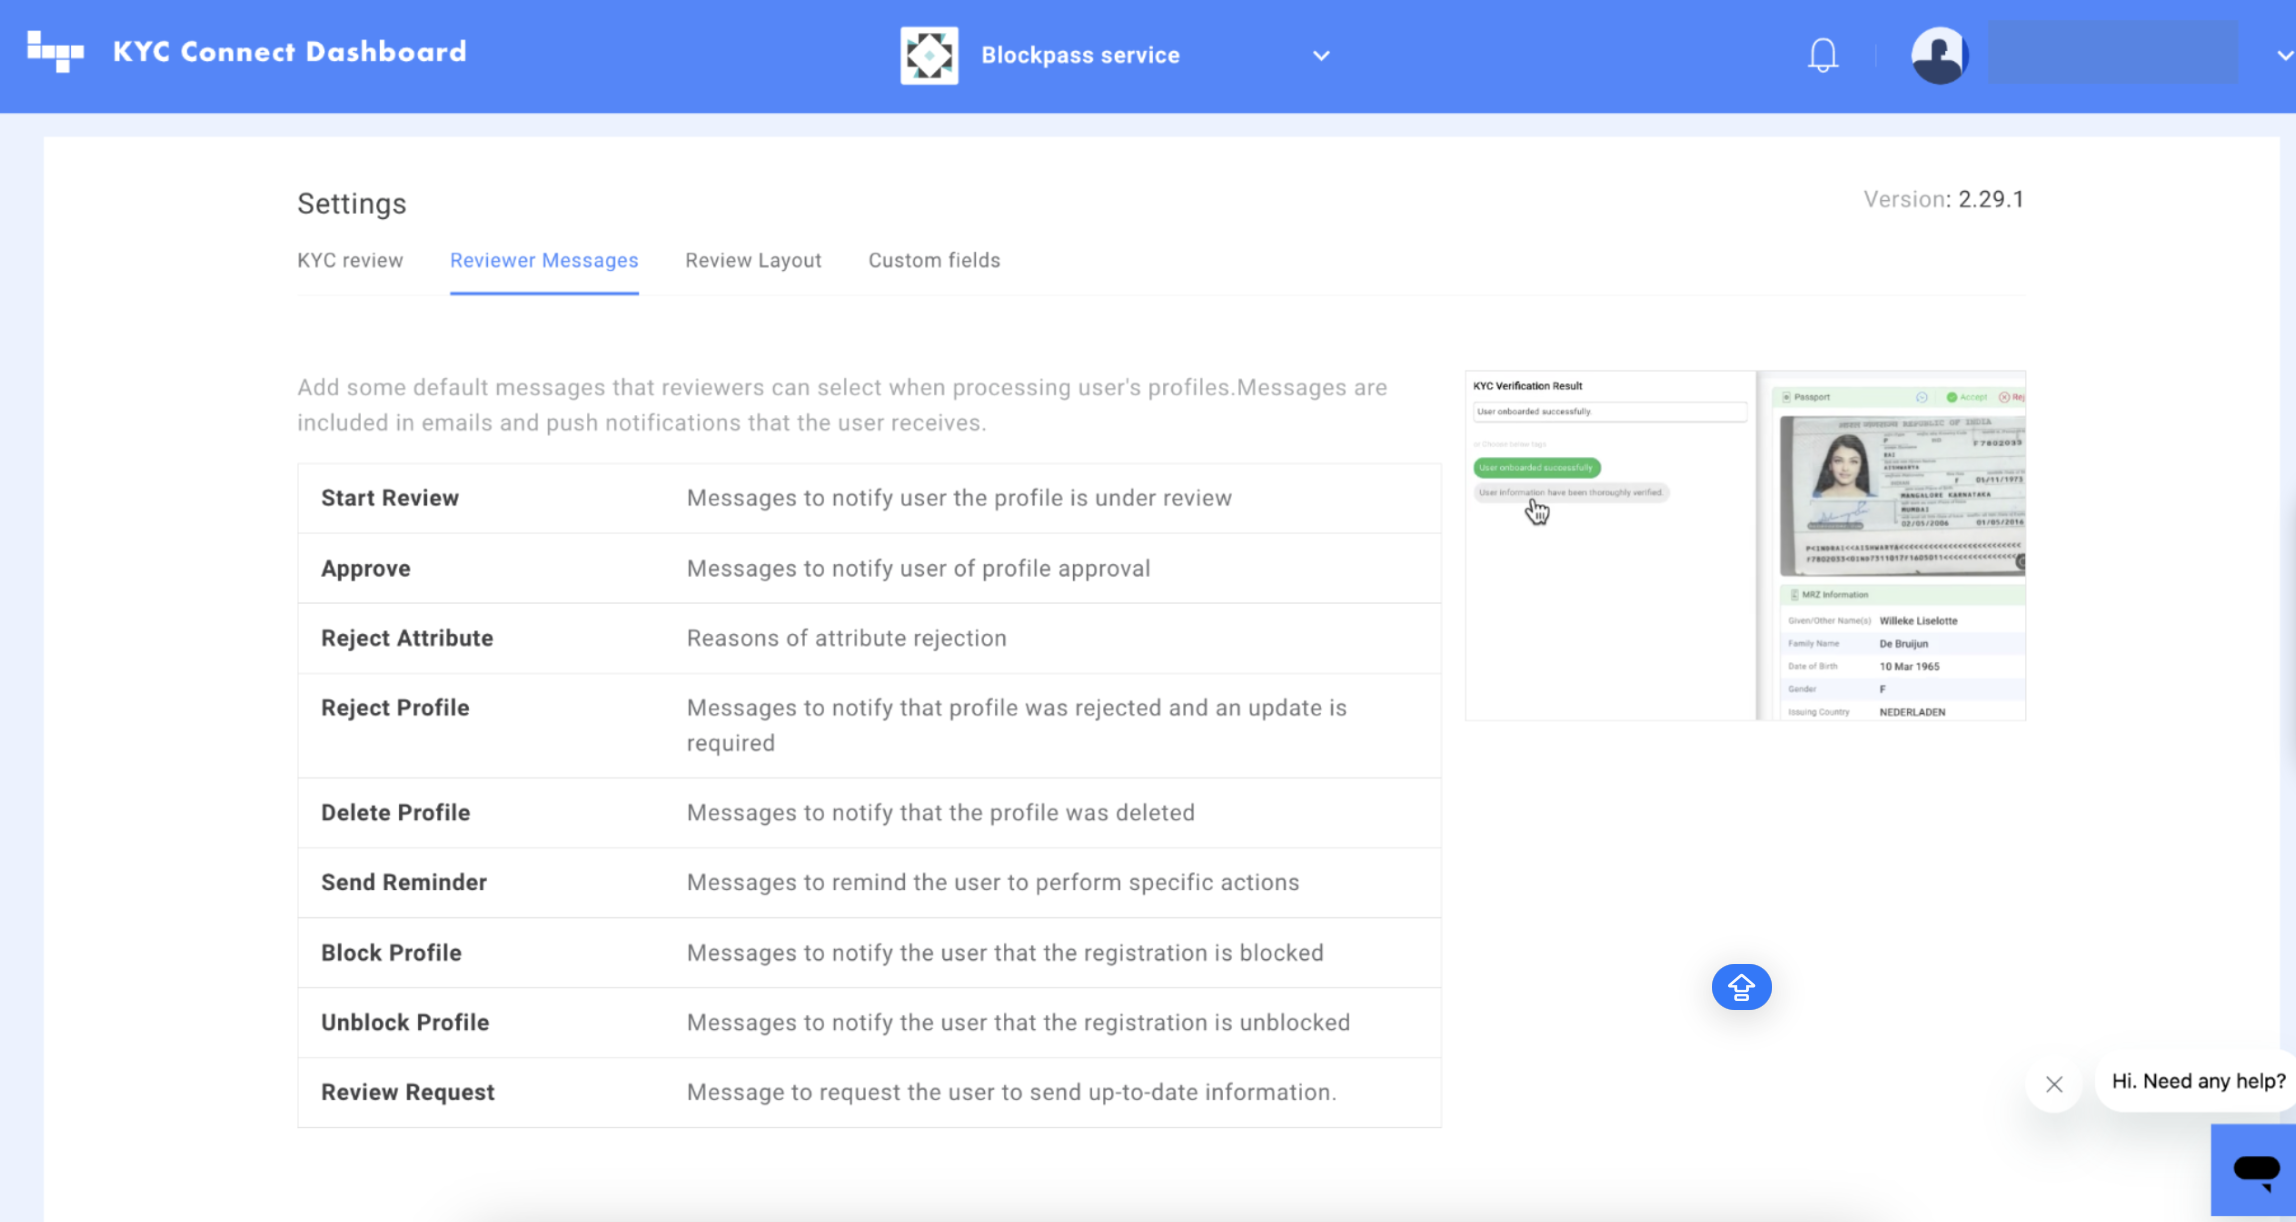This screenshot has height=1222, width=2296.
Task: Click the Unblock Profile row
Action: [869, 1022]
